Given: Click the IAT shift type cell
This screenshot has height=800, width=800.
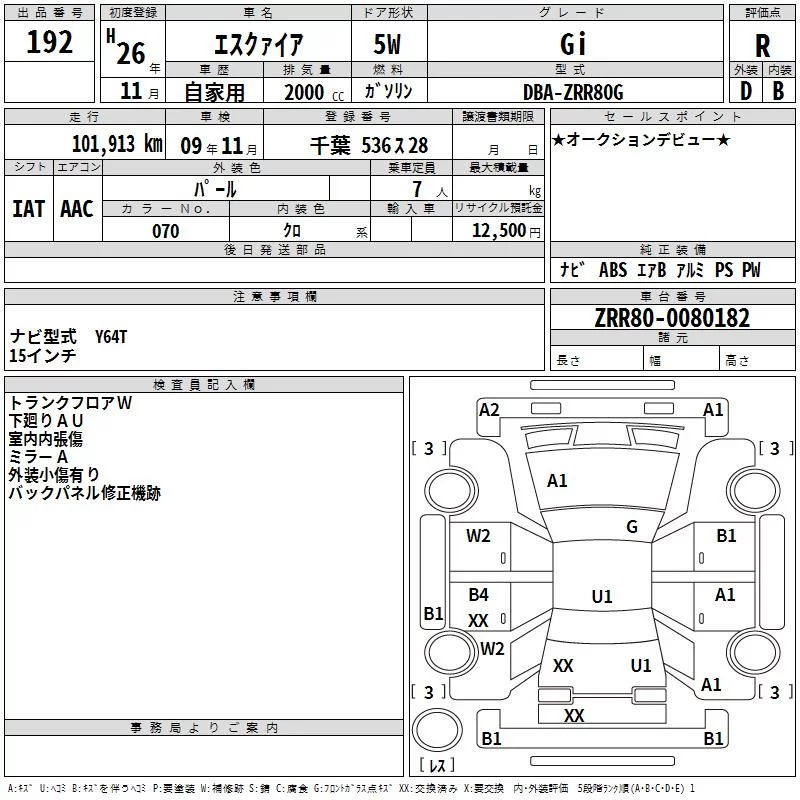Looking at the screenshot, I should 28,208.
